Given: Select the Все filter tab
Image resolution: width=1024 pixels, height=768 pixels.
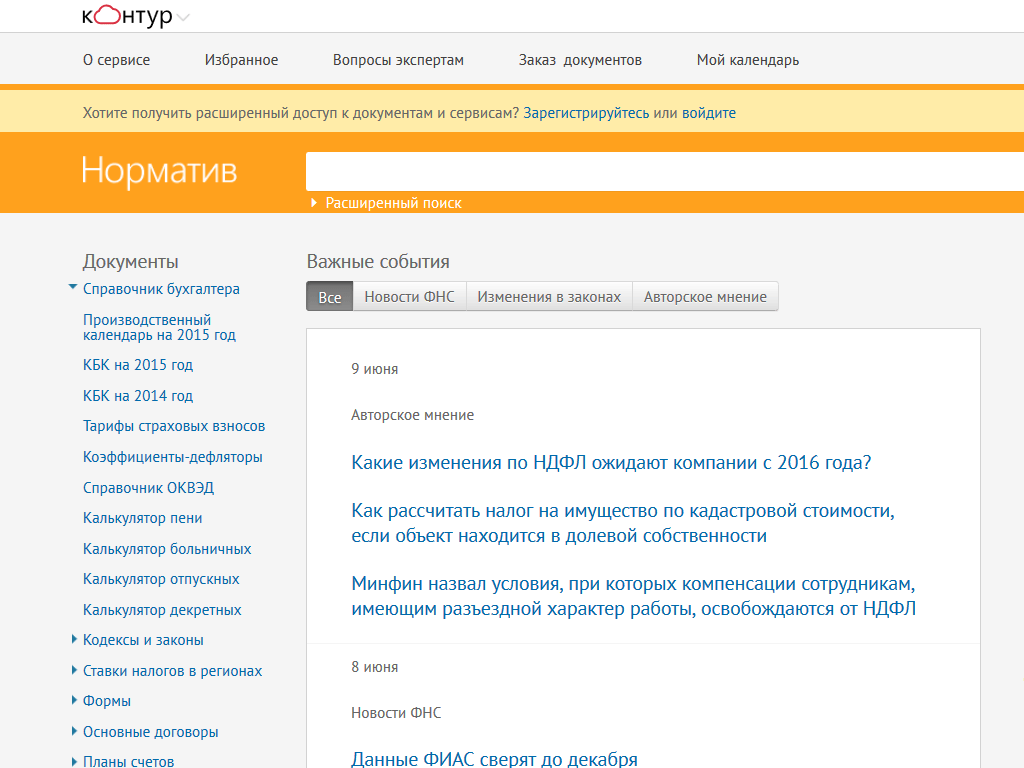Looking at the screenshot, I should tap(330, 296).
